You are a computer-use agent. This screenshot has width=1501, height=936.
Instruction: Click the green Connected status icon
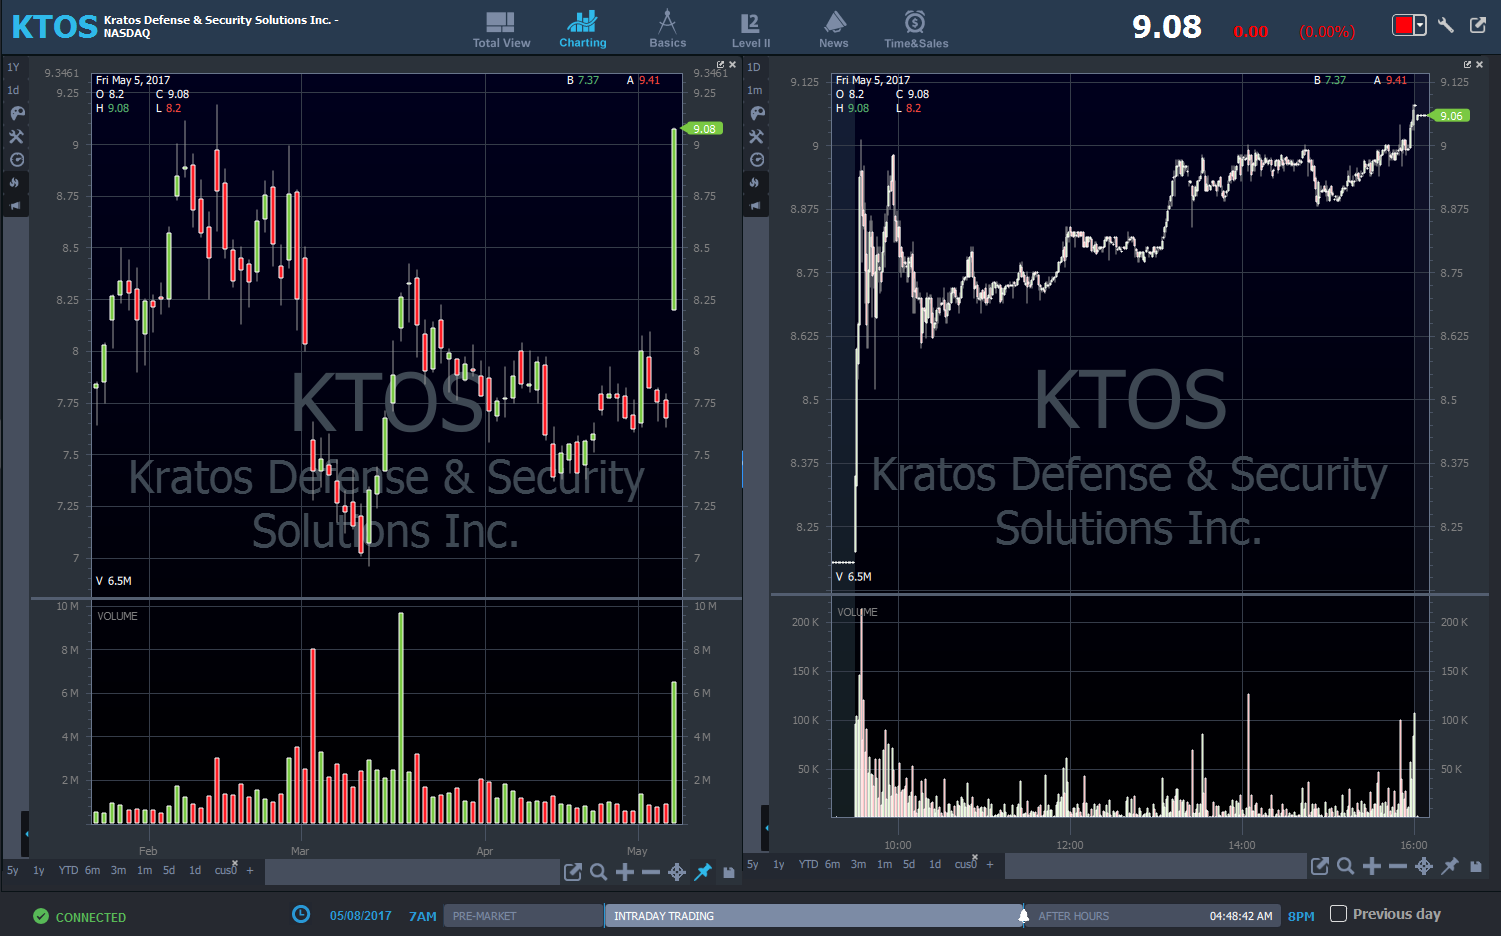pyautogui.click(x=41, y=916)
